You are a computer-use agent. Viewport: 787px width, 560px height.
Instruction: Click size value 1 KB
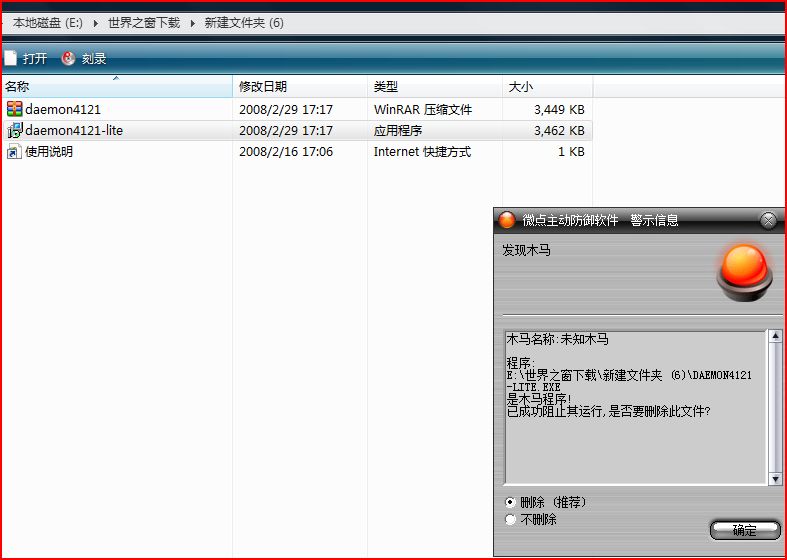click(x=571, y=152)
